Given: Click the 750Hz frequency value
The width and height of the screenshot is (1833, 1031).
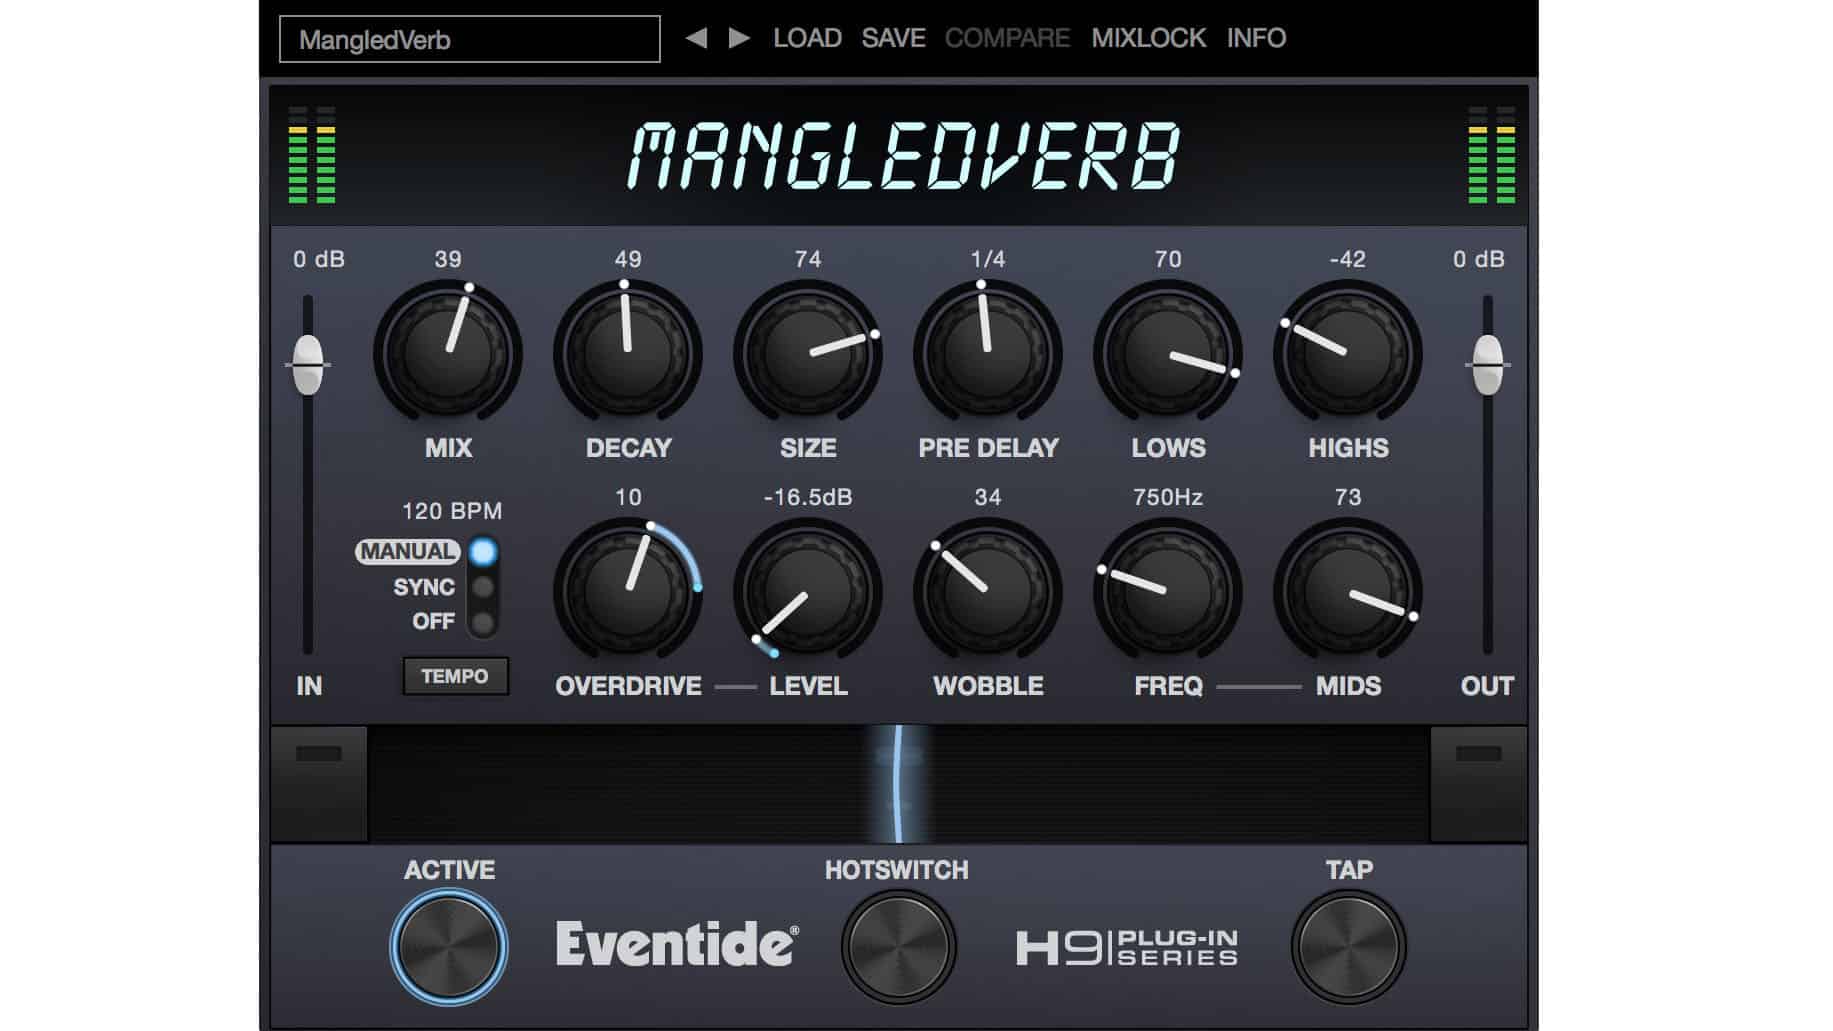Looking at the screenshot, I should click(x=1168, y=497).
